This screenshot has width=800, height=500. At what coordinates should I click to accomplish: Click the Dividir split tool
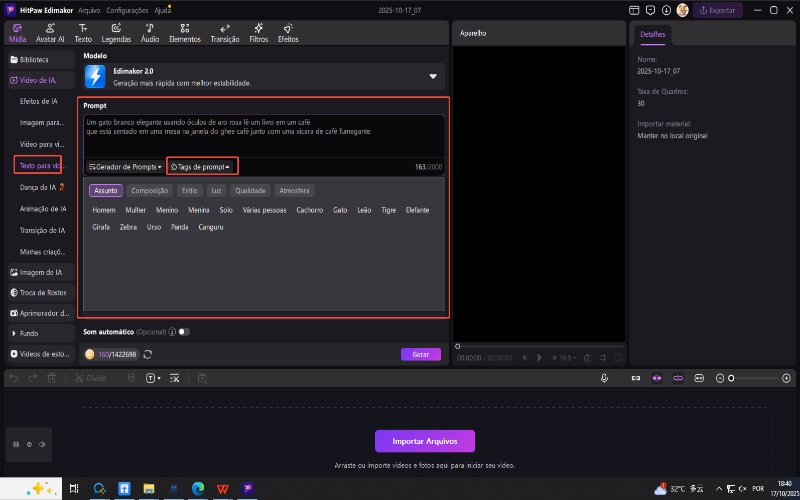tap(90, 378)
